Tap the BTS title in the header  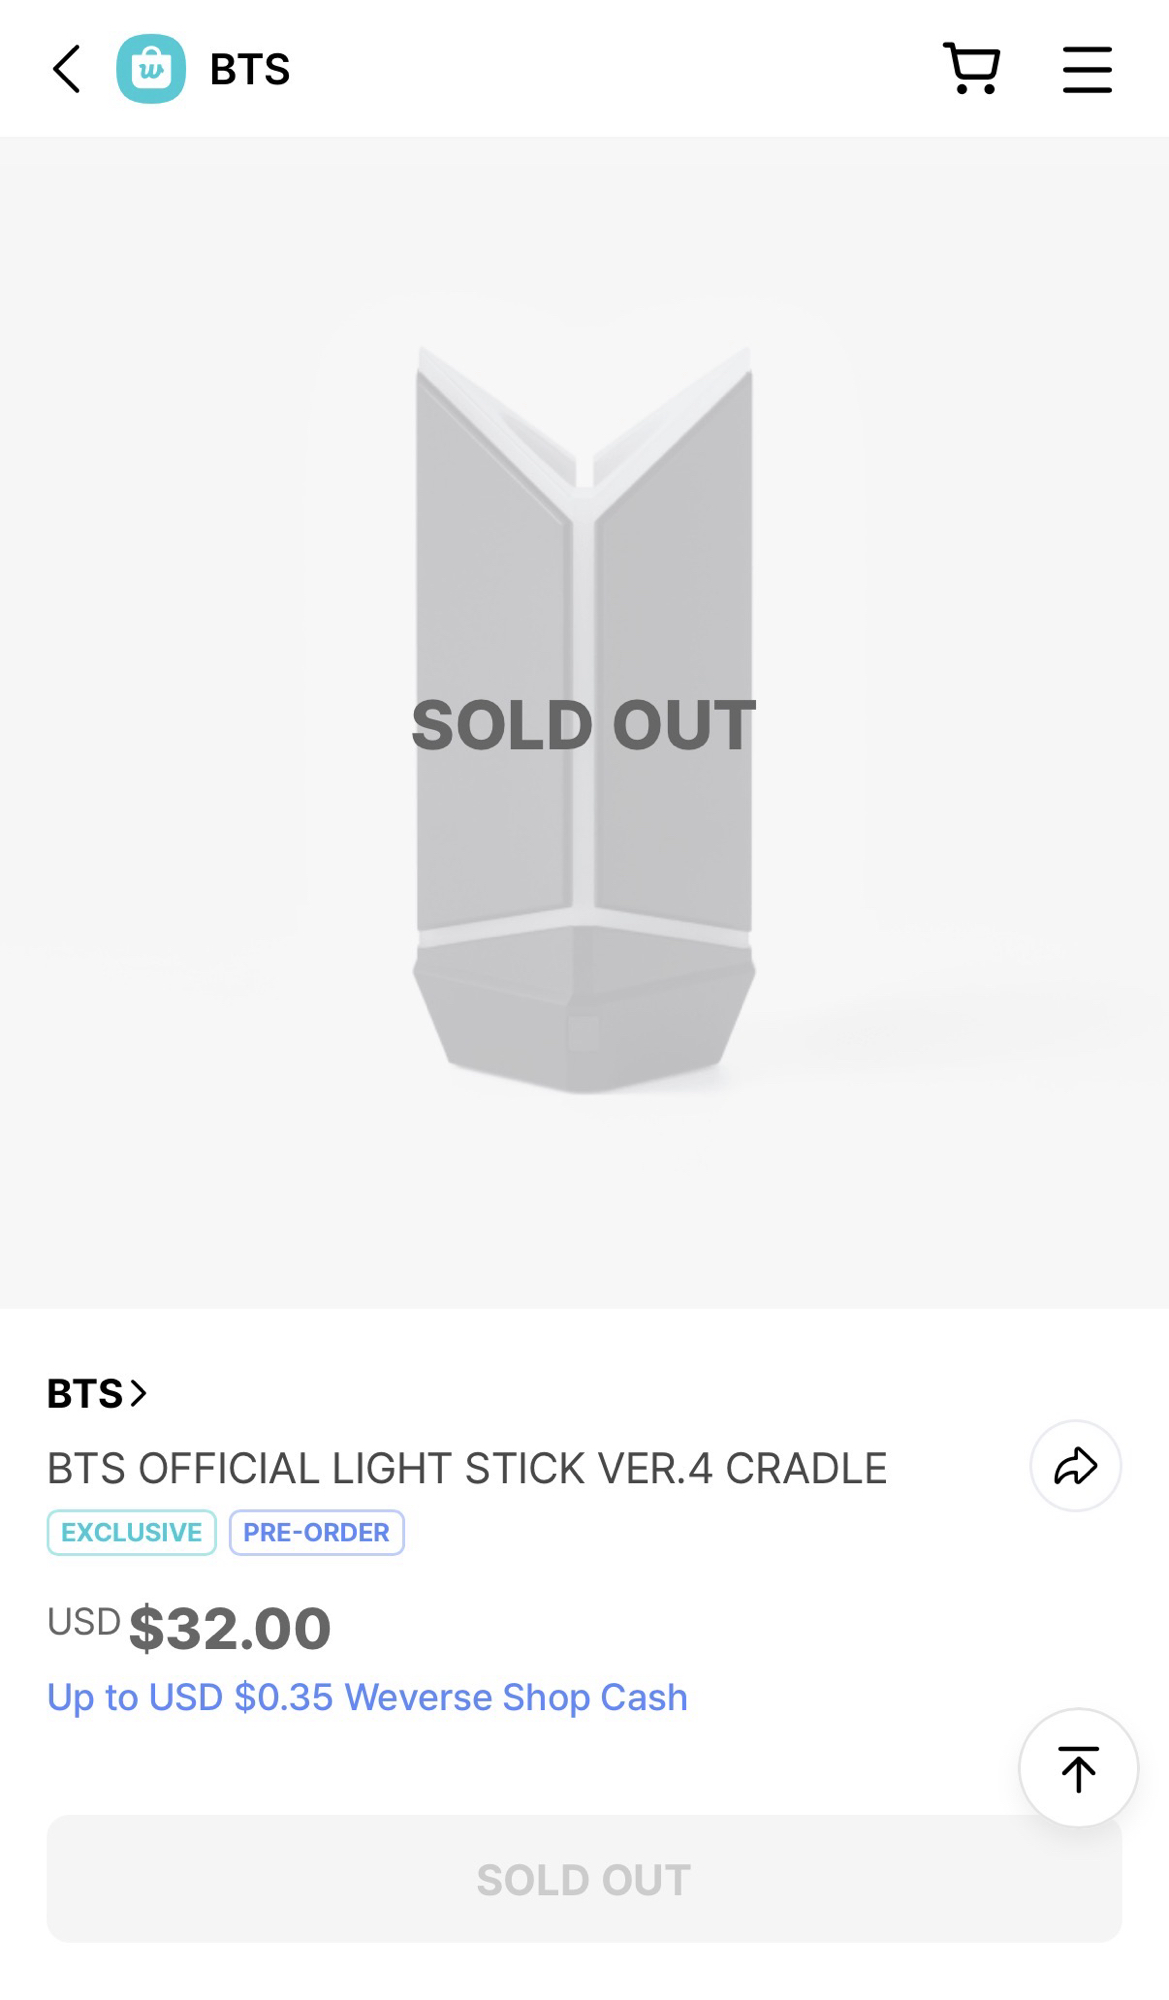pyautogui.click(x=250, y=70)
